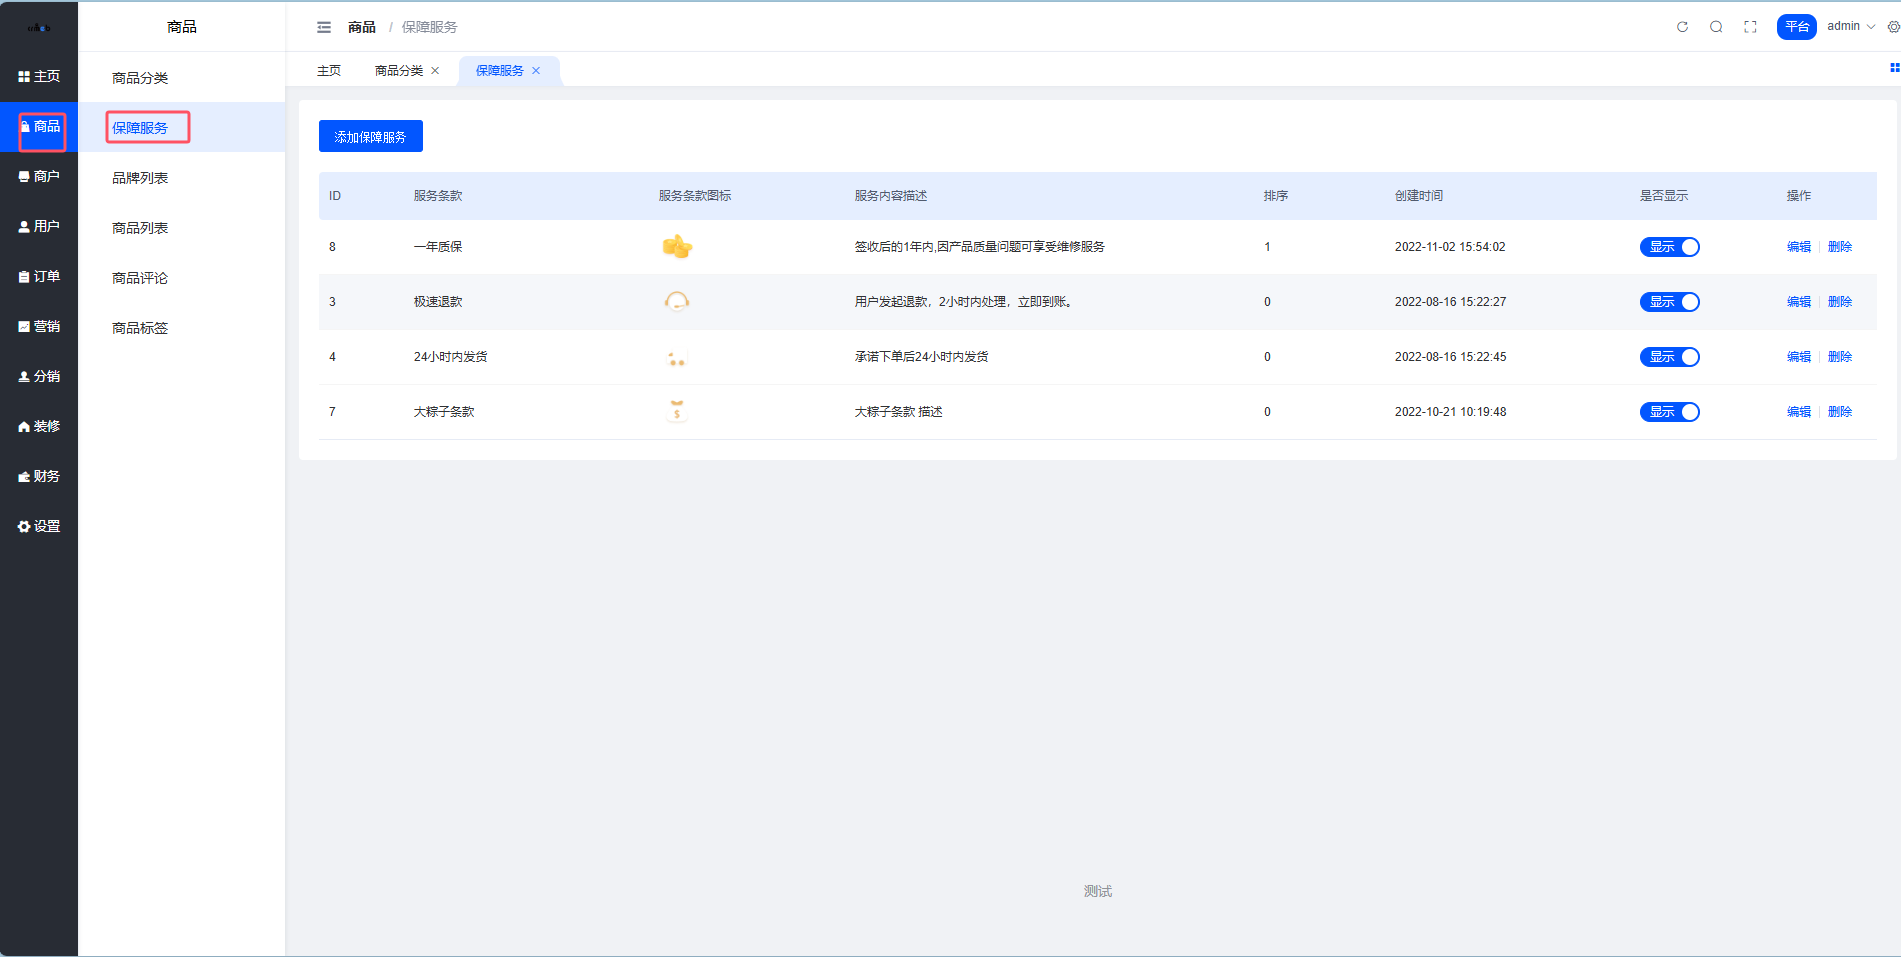Open 订单 in the left sidebar
Viewport: 1901px width, 957px height.
click(39, 277)
